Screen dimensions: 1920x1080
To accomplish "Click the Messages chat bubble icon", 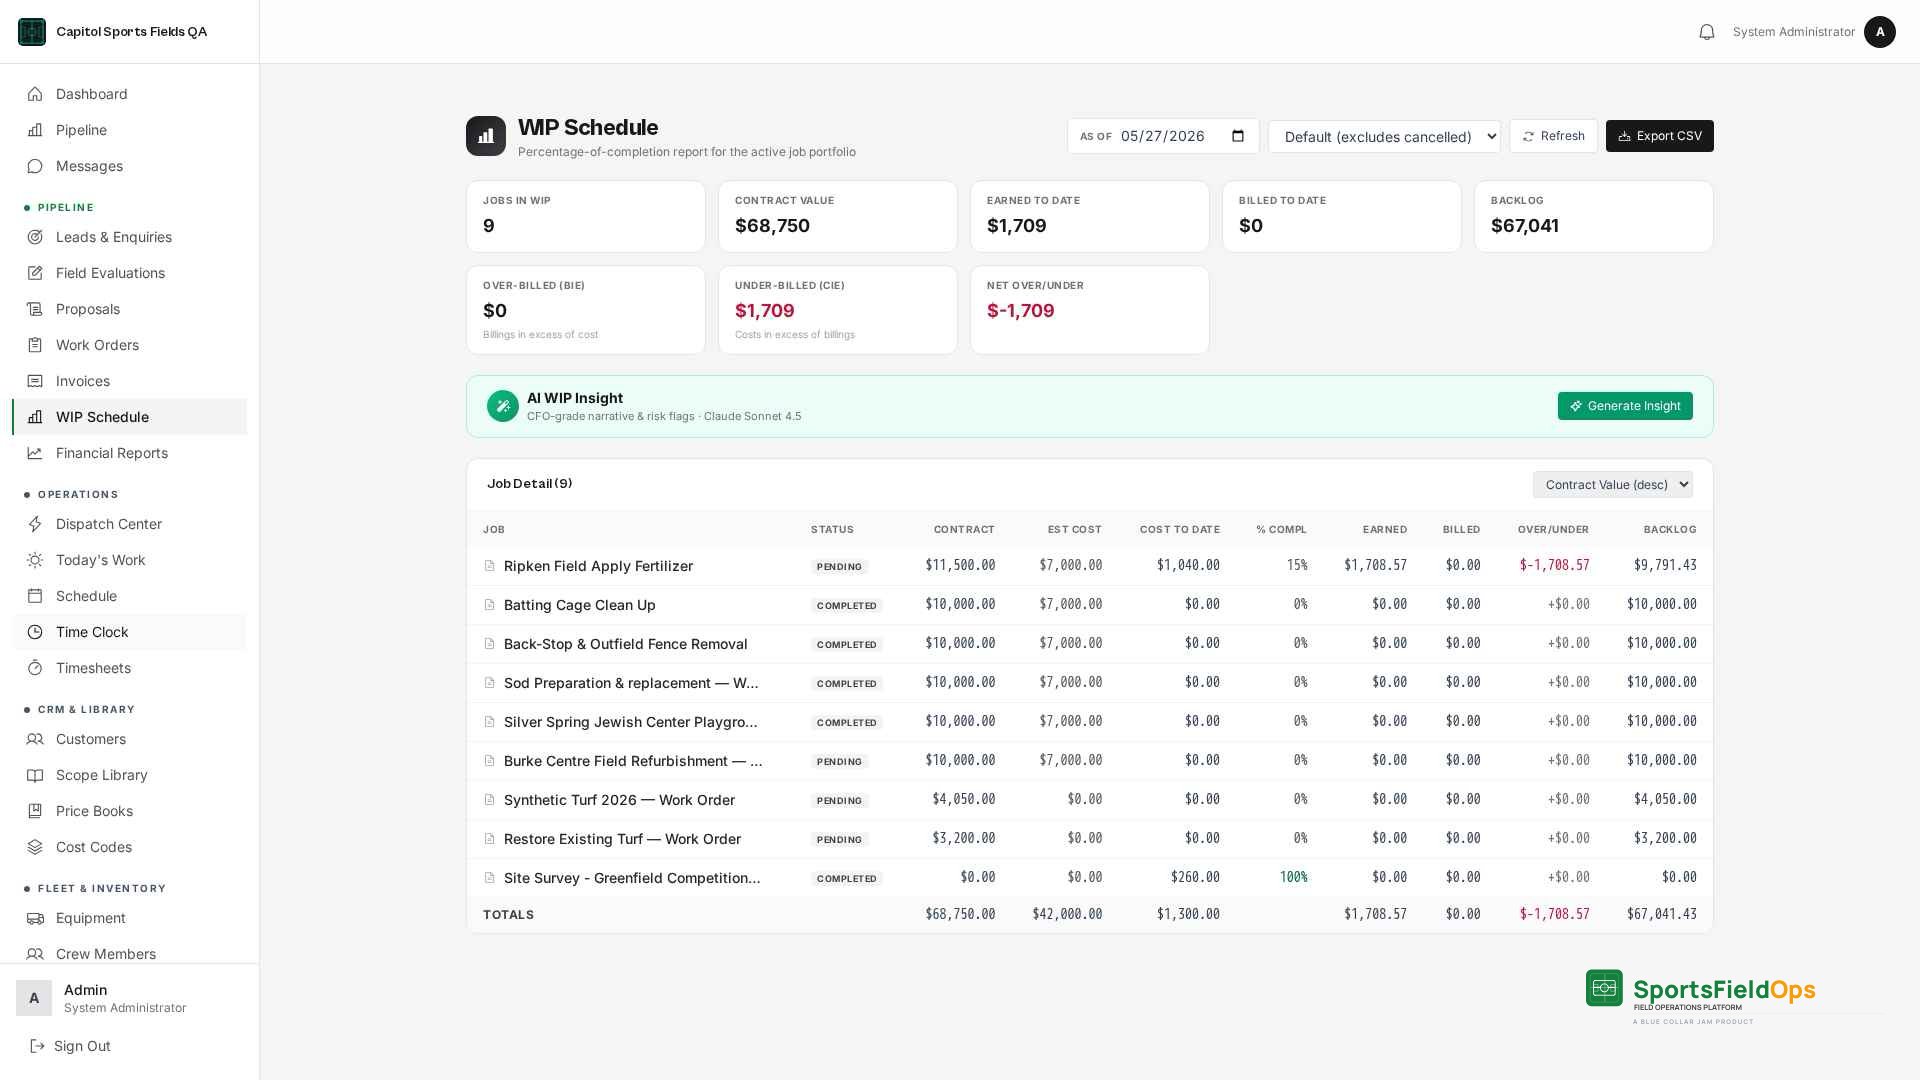I will point(35,166).
